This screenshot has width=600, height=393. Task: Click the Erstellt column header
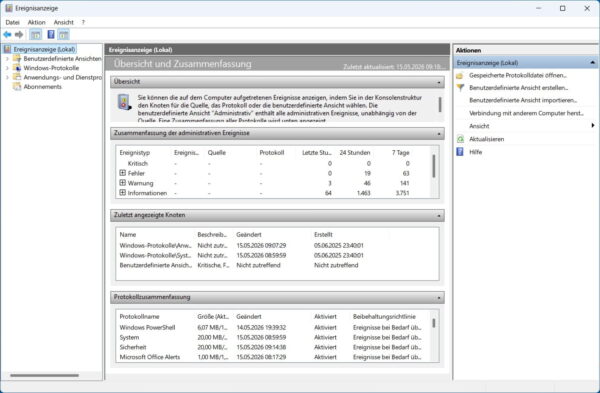323,235
